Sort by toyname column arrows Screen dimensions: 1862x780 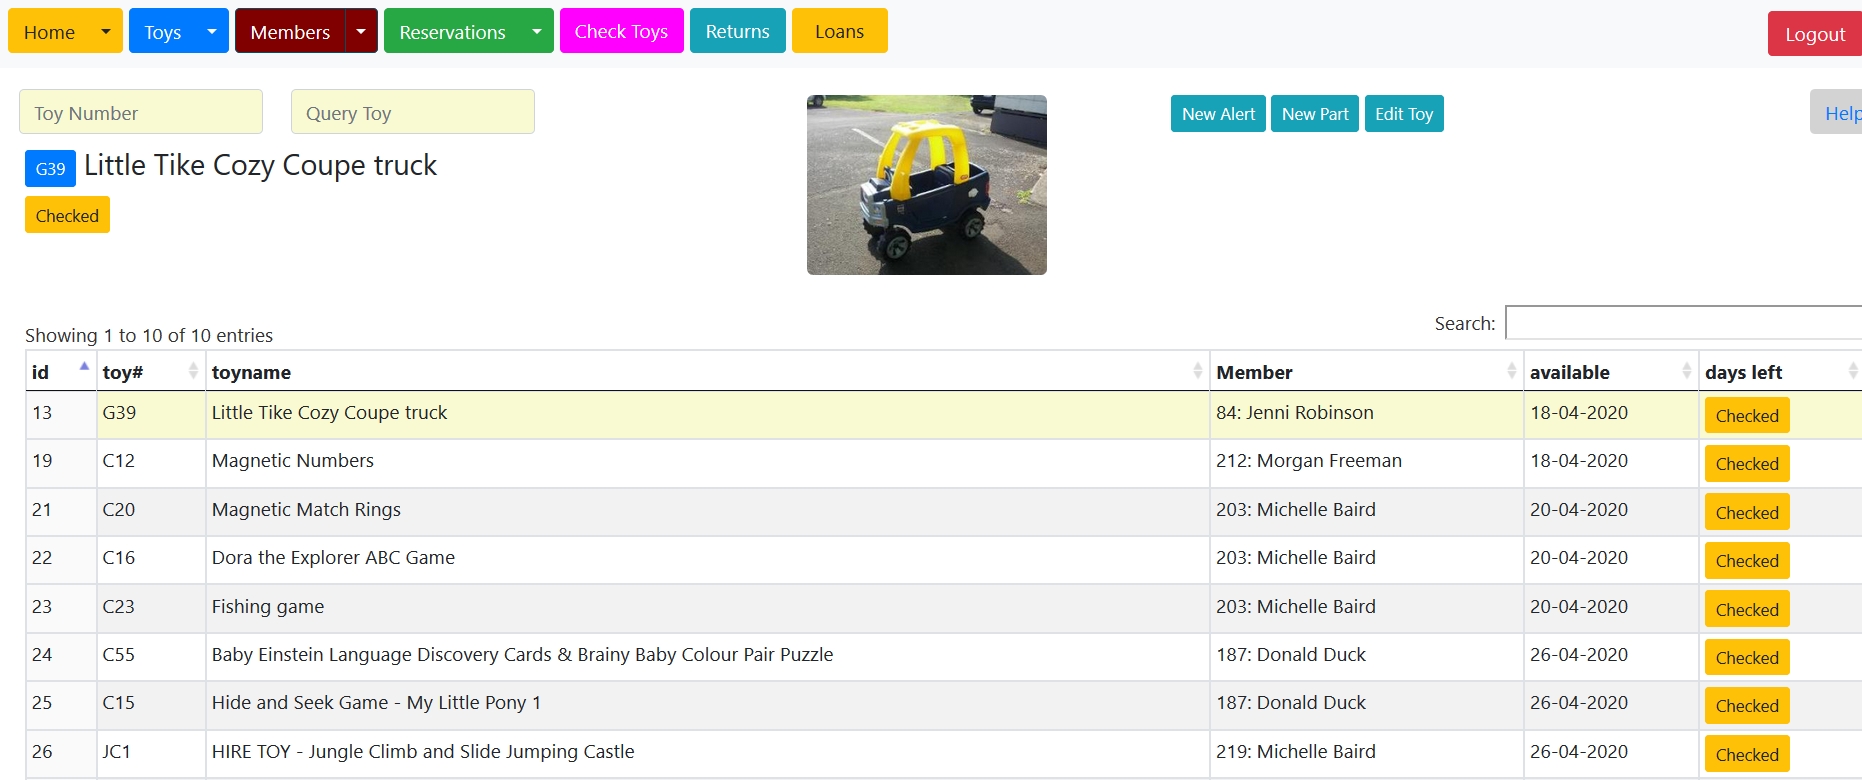coord(1197,371)
